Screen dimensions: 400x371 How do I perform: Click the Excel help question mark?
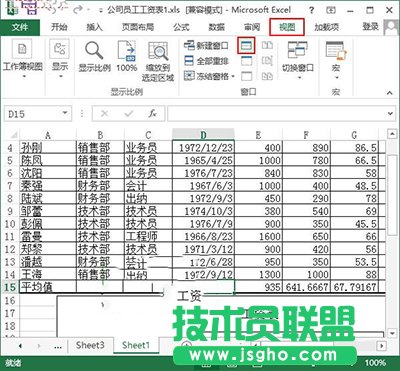tap(311, 10)
